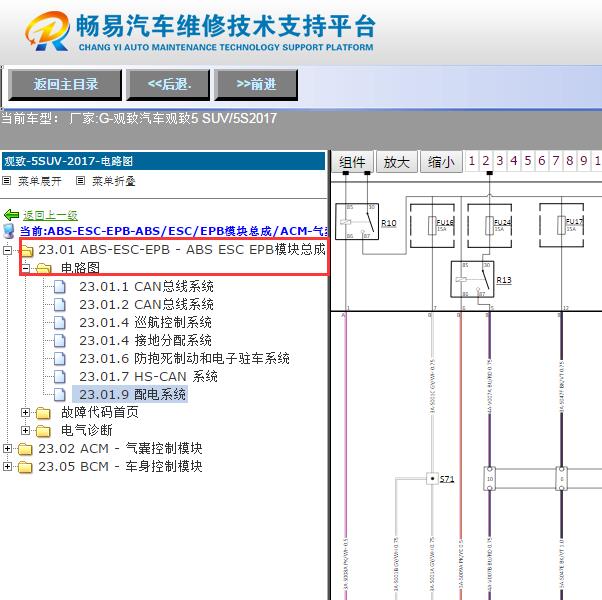Select 23.01.9 配电系统 entry
This screenshot has height=600, width=602.
click(x=130, y=395)
